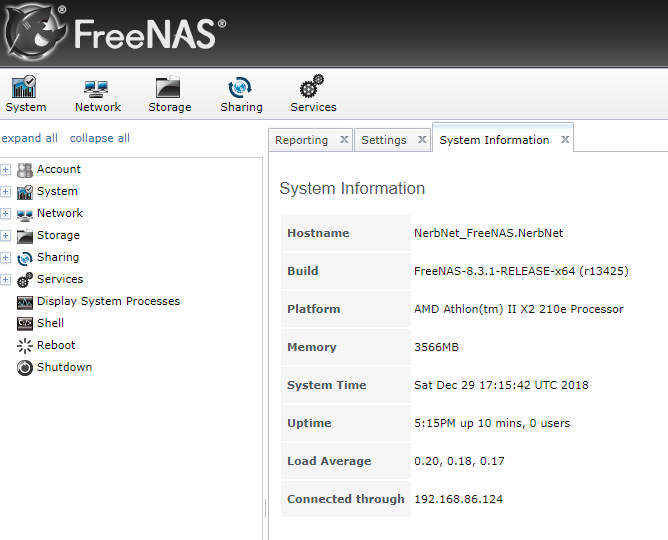Viewport: 668px width, 540px height.
Task: Close the System Information tab
Action: pyautogui.click(x=565, y=140)
